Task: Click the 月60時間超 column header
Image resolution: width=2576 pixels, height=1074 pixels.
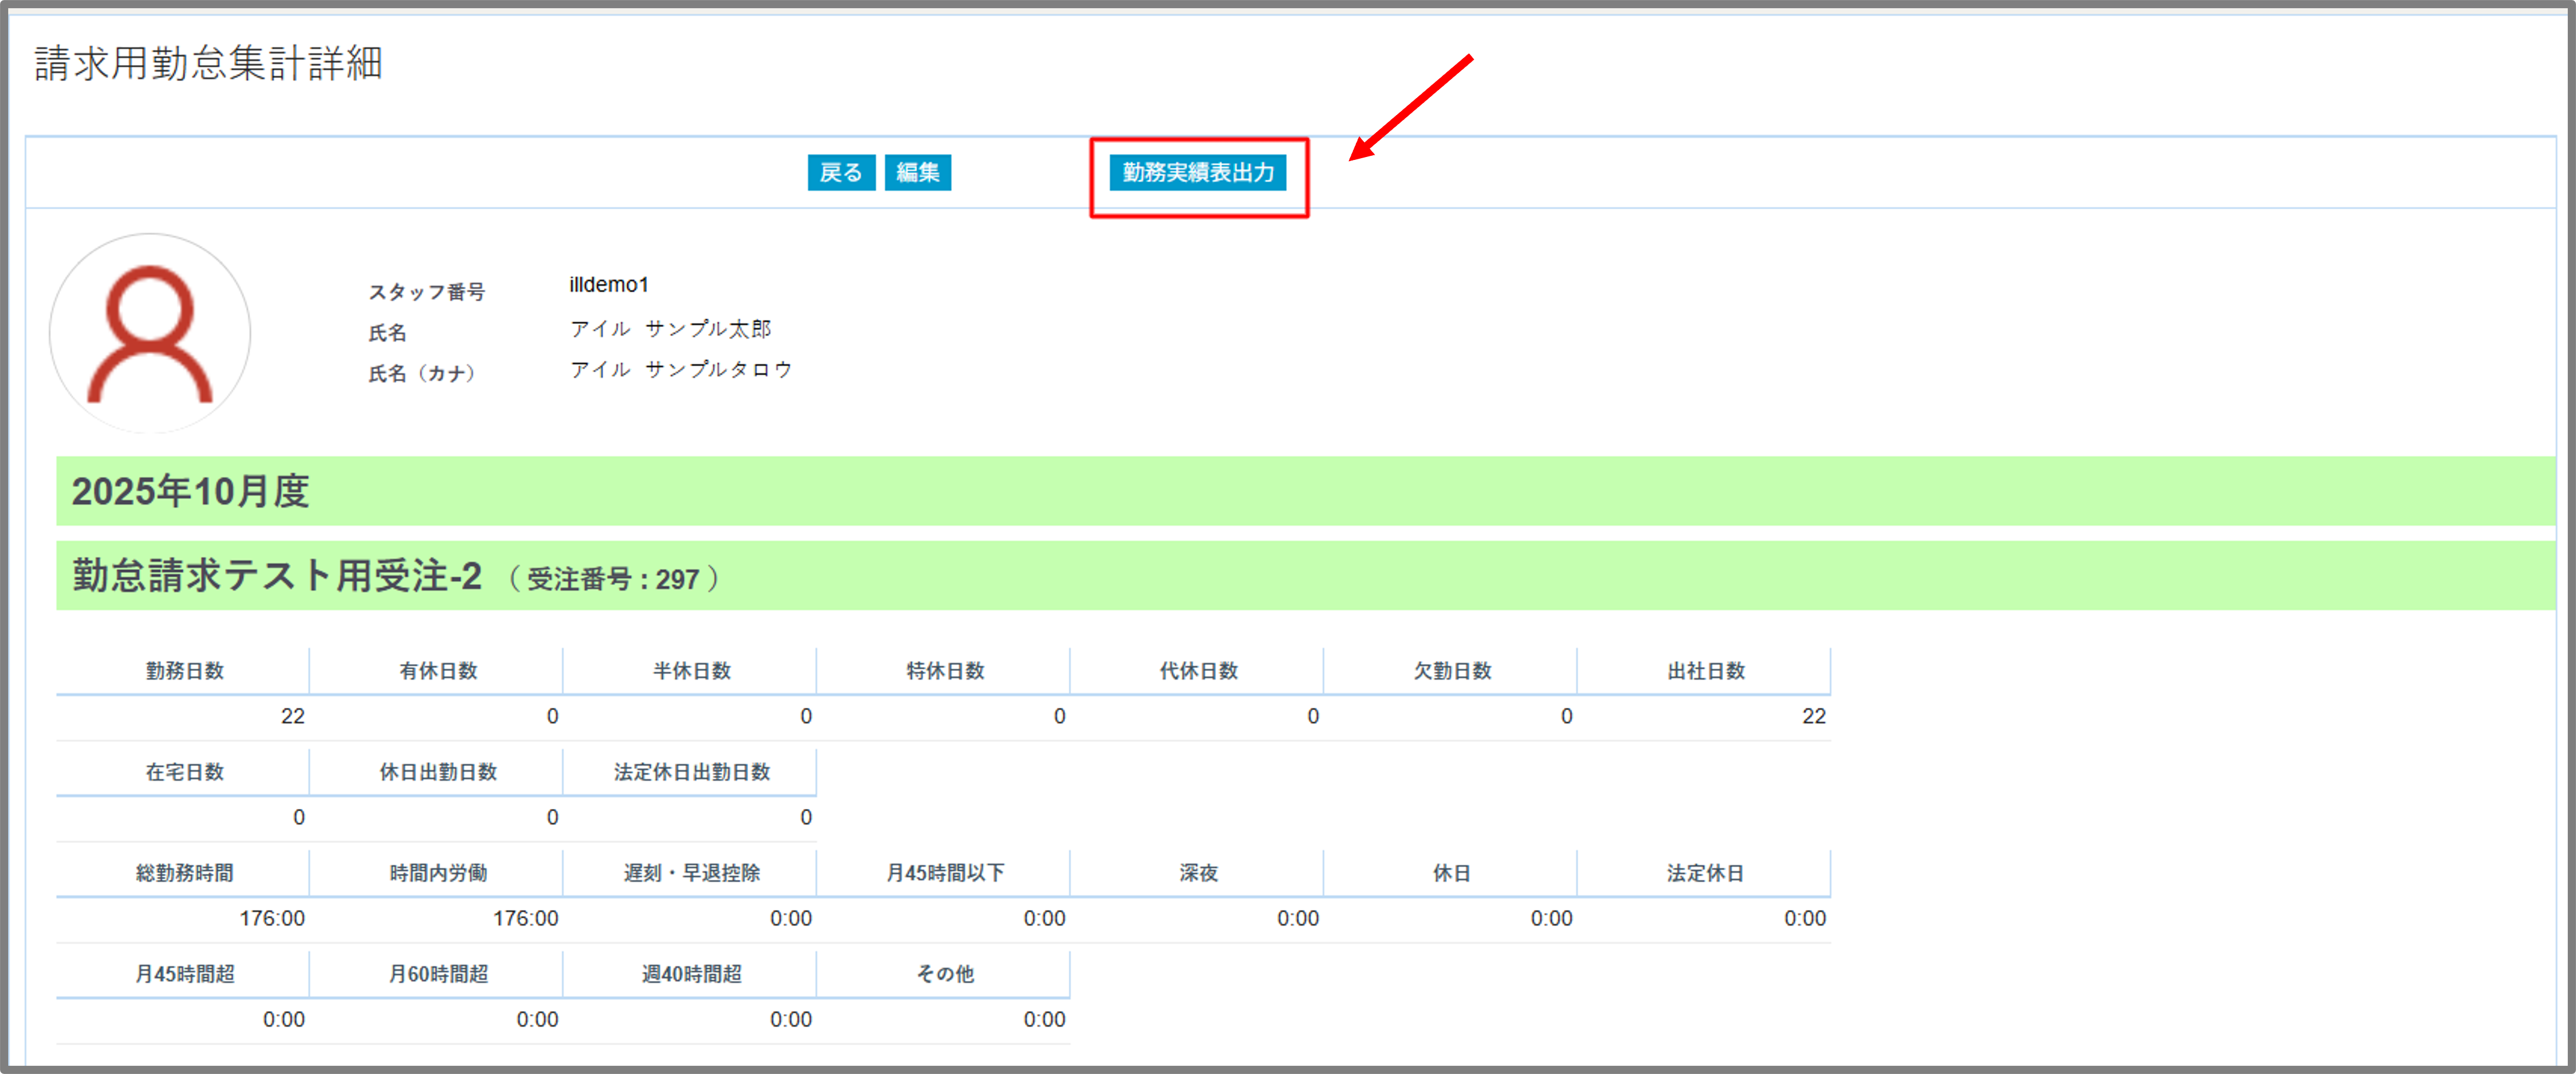Action: tap(438, 974)
